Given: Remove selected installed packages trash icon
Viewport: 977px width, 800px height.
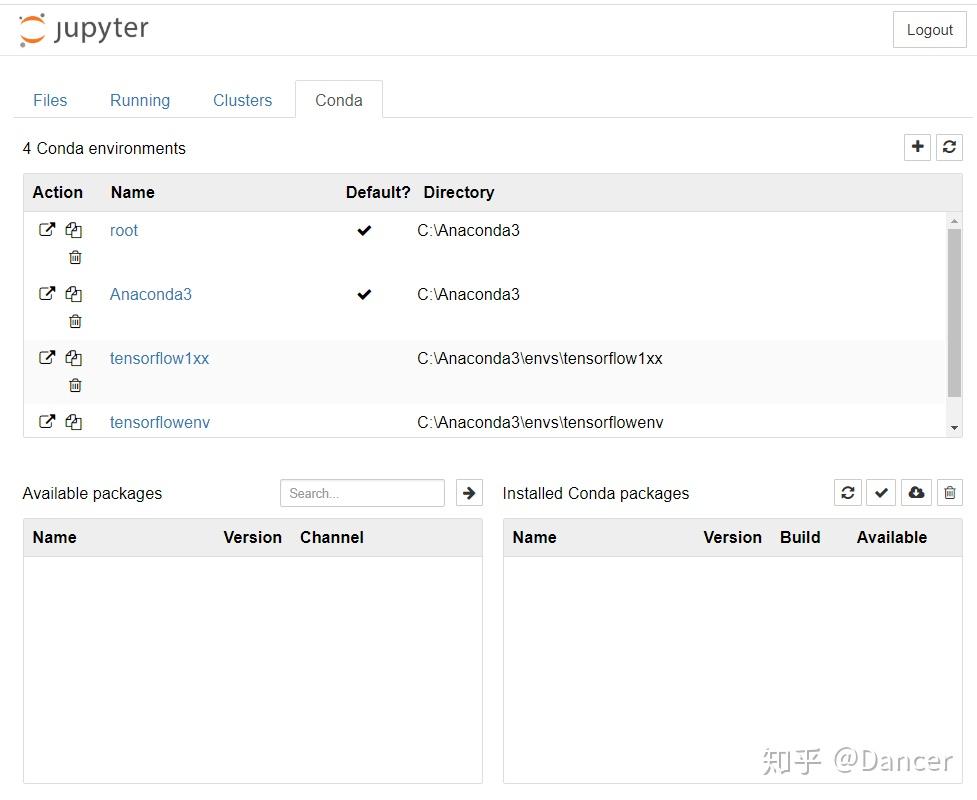Looking at the screenshot, I should (950, 492).
